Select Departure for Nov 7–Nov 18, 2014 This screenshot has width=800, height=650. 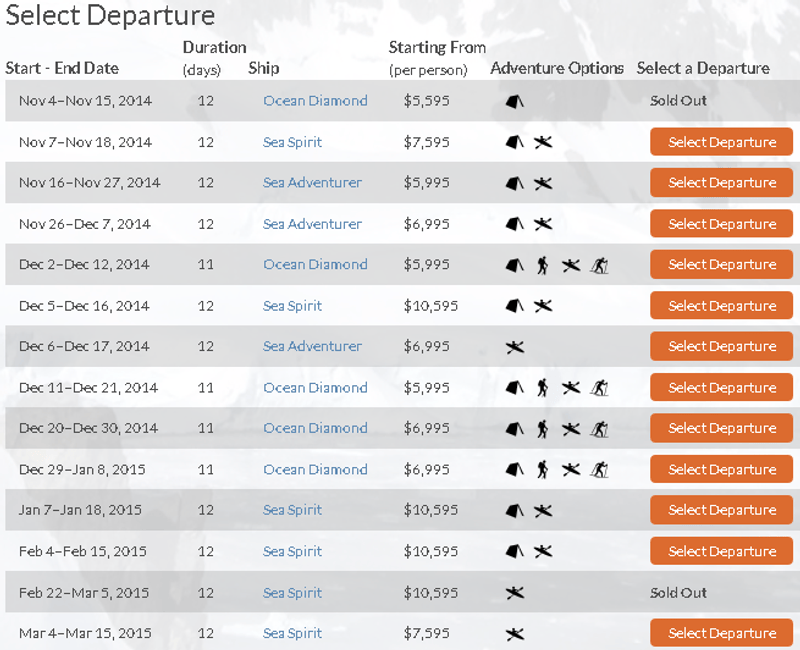[x=721, y=142]
